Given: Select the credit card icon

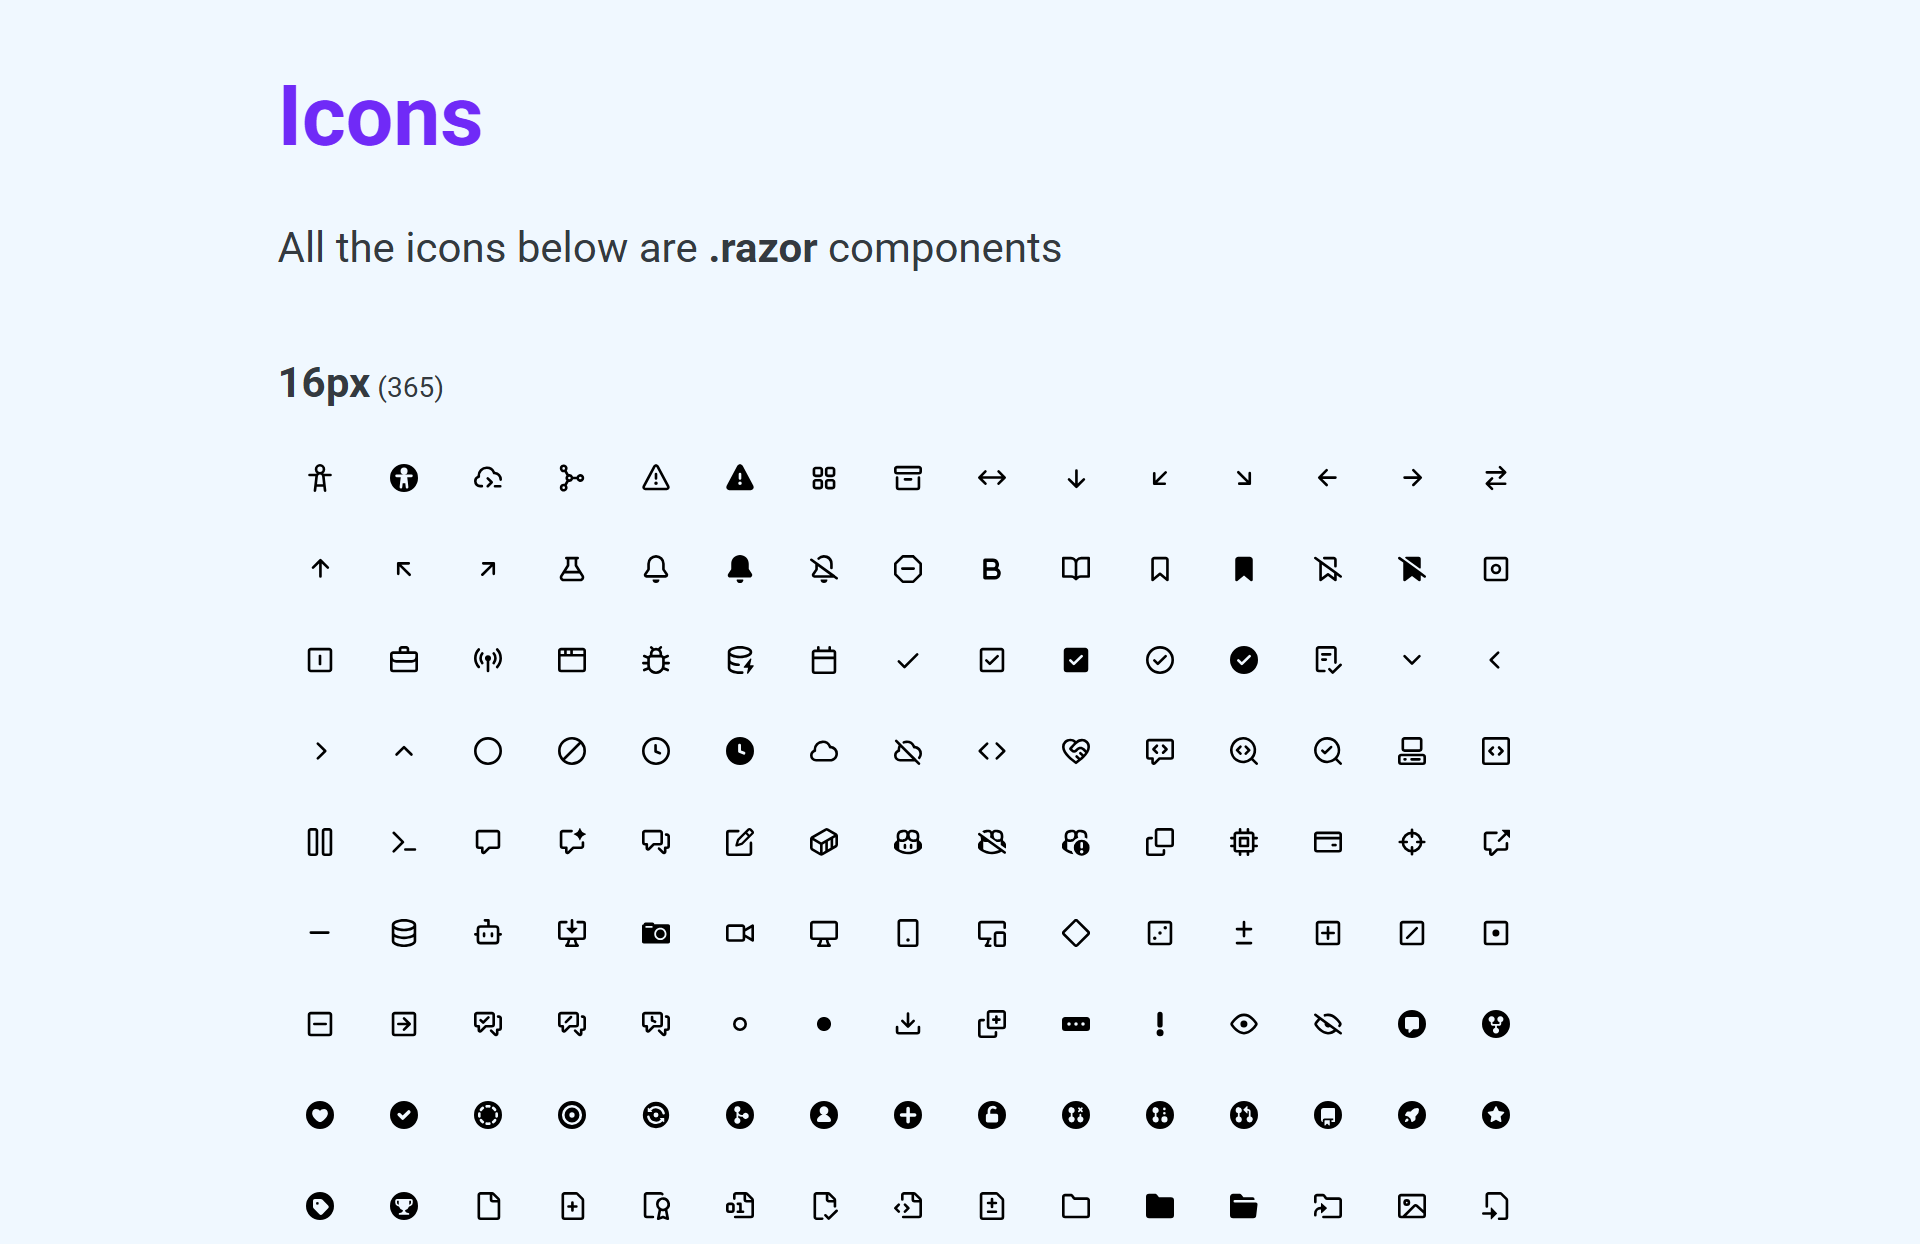Looking at the screenshot, I should (x=1327, y=842).
